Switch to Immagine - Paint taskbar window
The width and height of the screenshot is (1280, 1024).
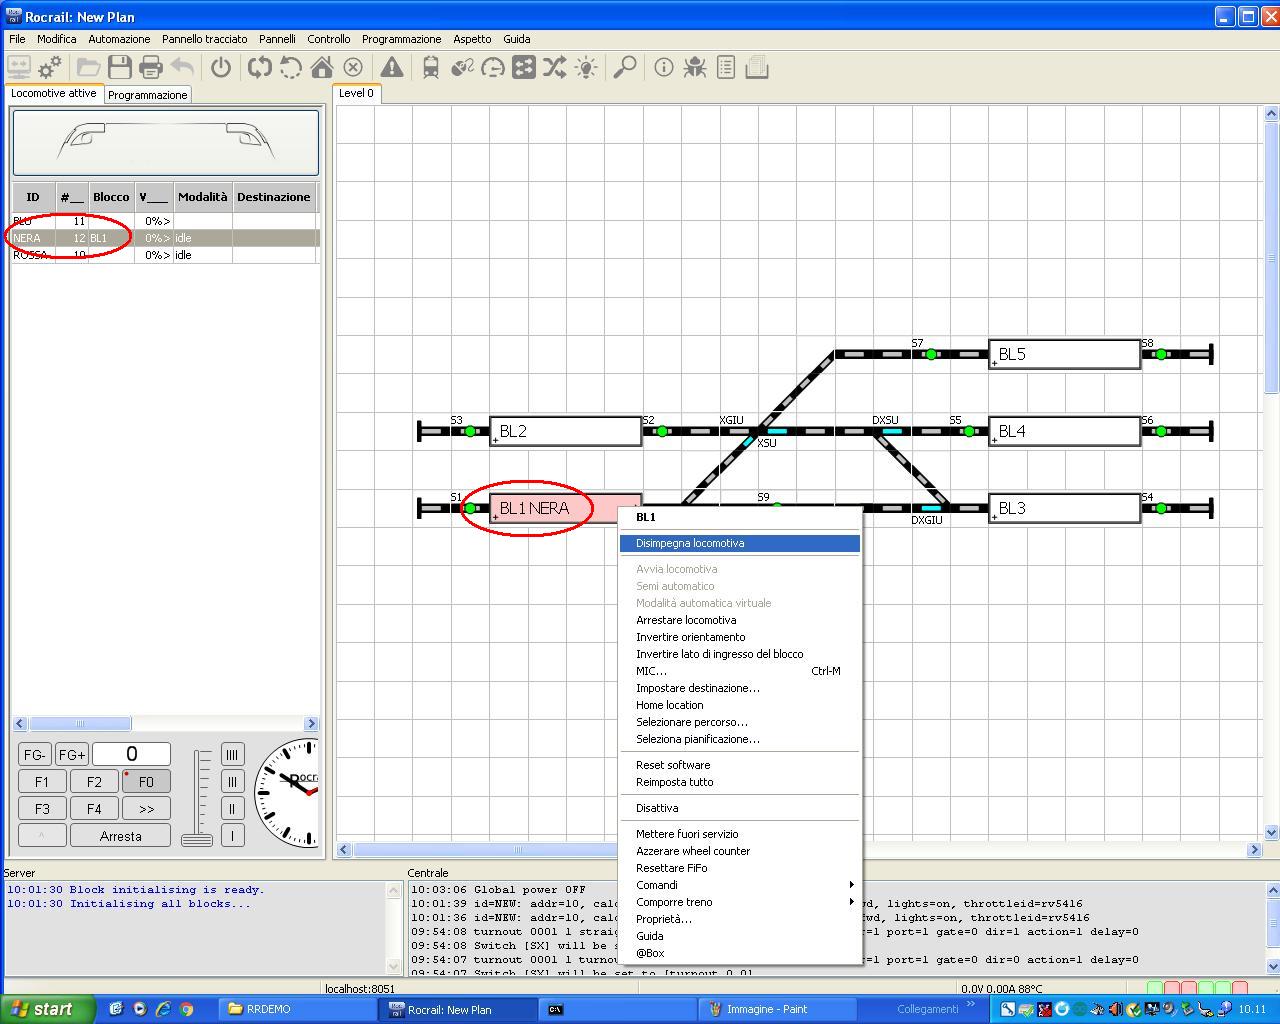point(777,1009)
